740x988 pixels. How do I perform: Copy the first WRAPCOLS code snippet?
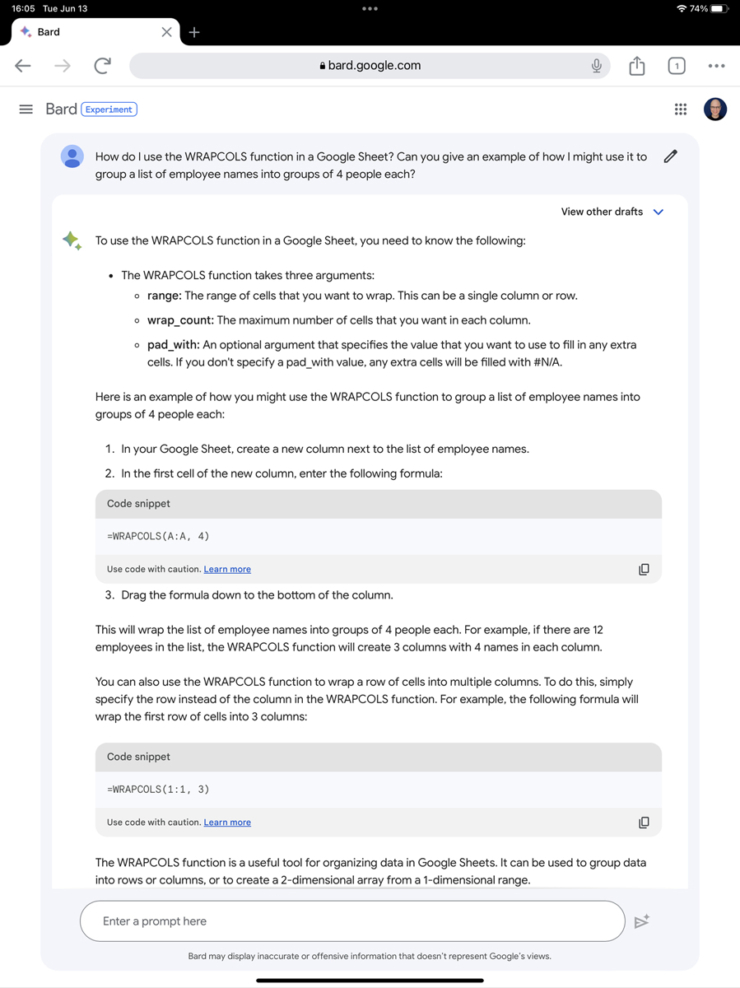point(645,569)
